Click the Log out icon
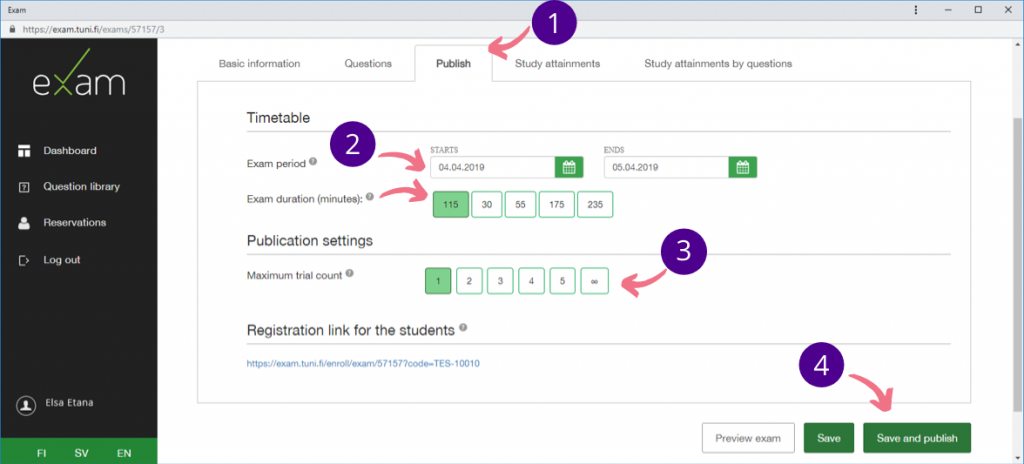 pos(24,260)
